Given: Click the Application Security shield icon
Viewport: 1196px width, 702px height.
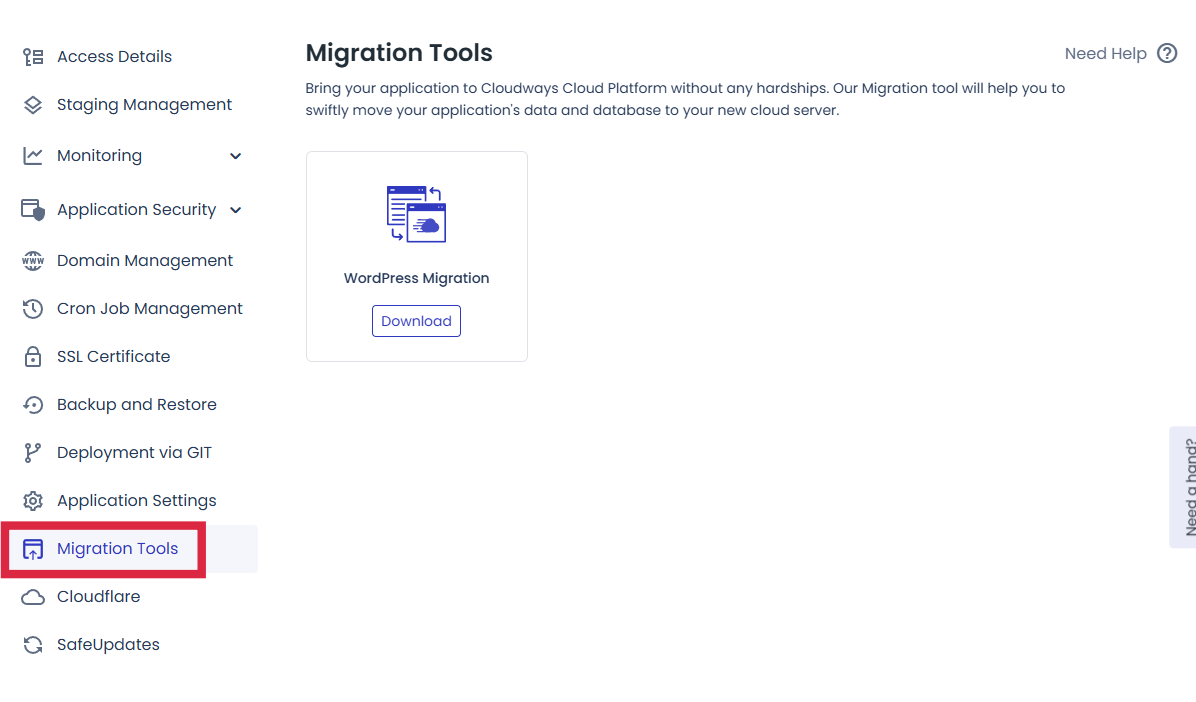Looking at the screenshot, I should tap(33, 209).
